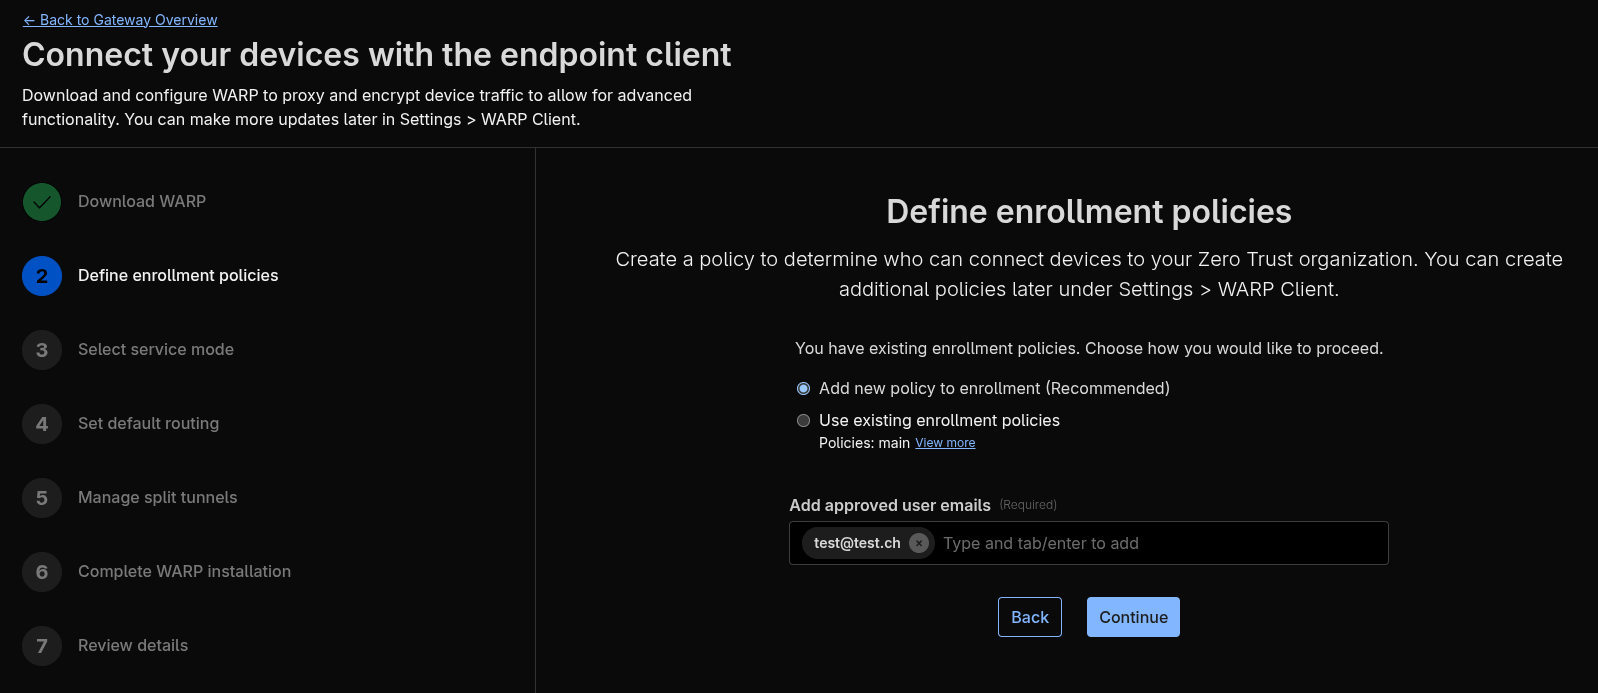1598x693 pixels.
Task: Open the Download WARP step
Action: click(x=142, y=202)
